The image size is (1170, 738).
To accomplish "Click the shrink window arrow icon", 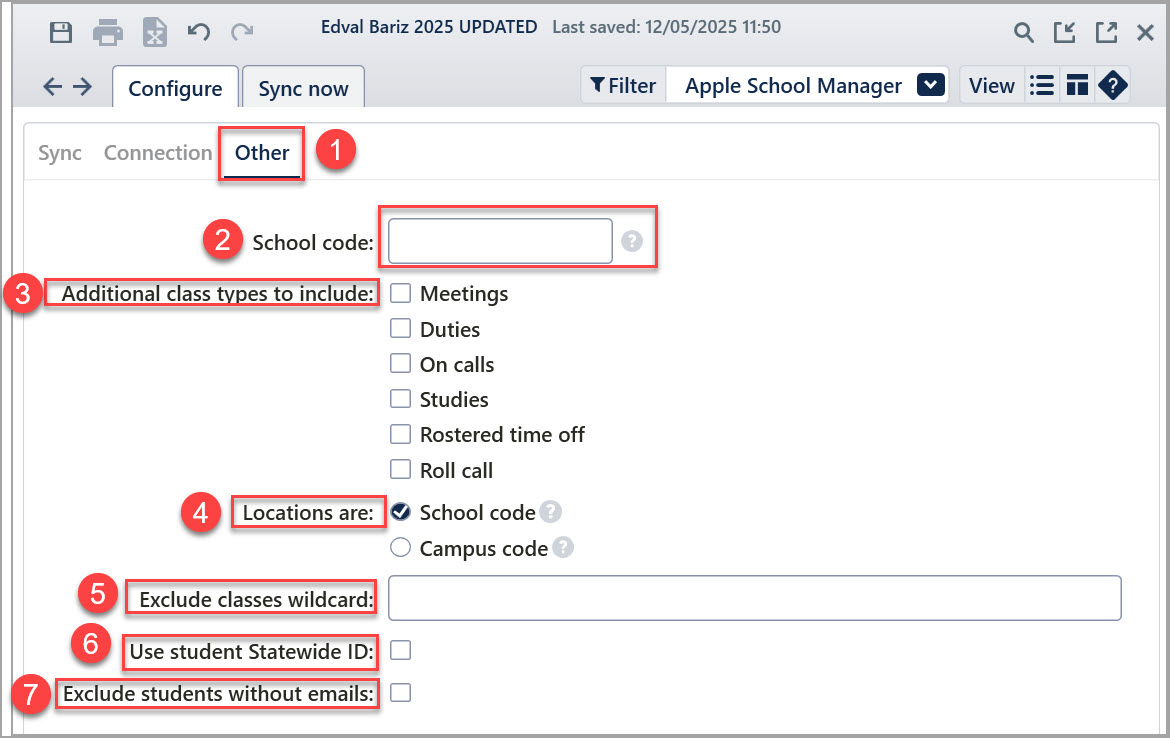I will tap(1064, 33).
